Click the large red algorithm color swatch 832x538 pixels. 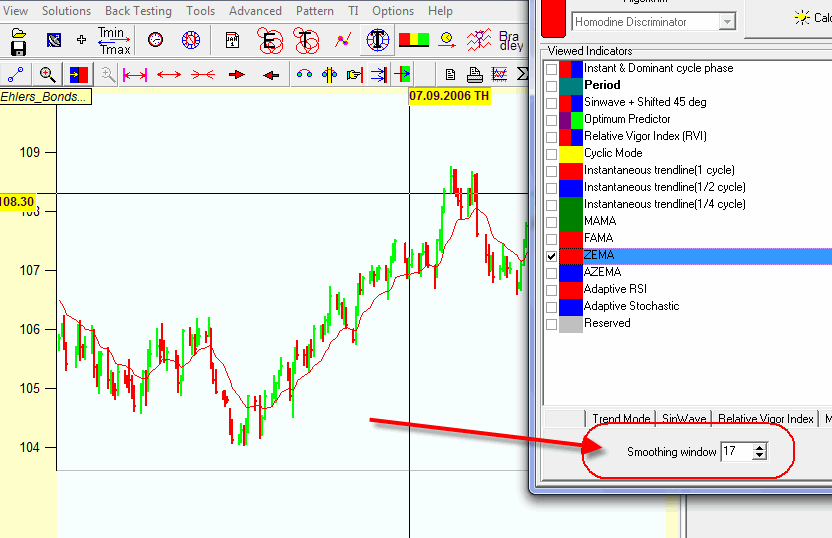[x=553, y=18]
